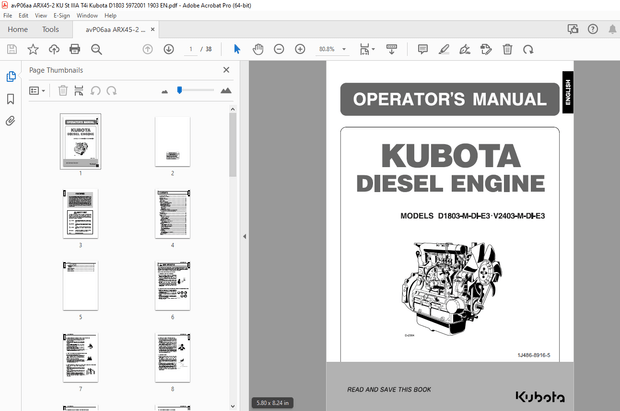Viewport: 620px width, 411px height.
Task: Select page 5 thumbnail
Action: click(81, 286)
